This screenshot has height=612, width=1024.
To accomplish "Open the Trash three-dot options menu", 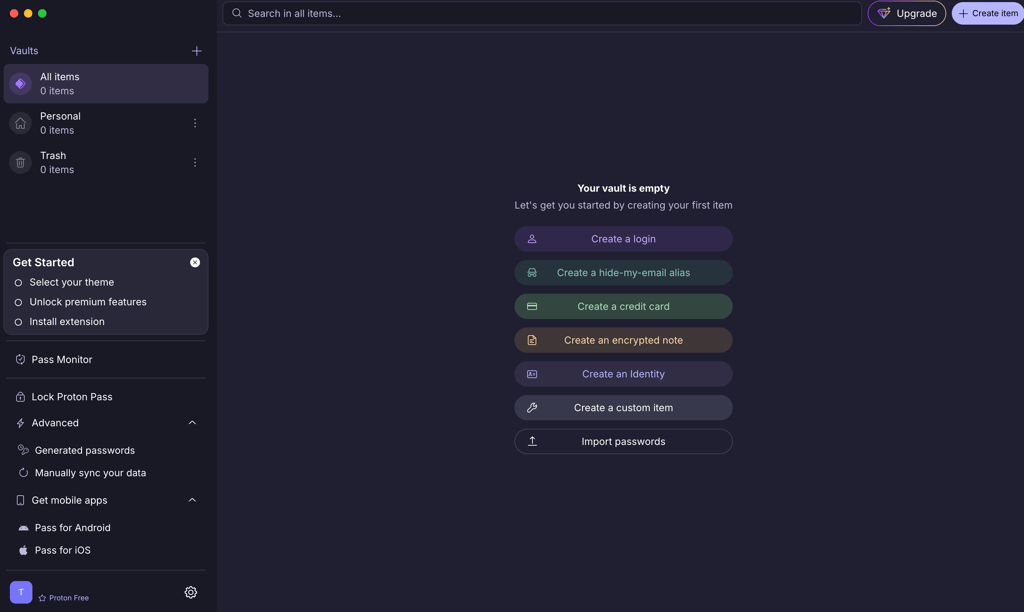I will (x=195, y=162).
